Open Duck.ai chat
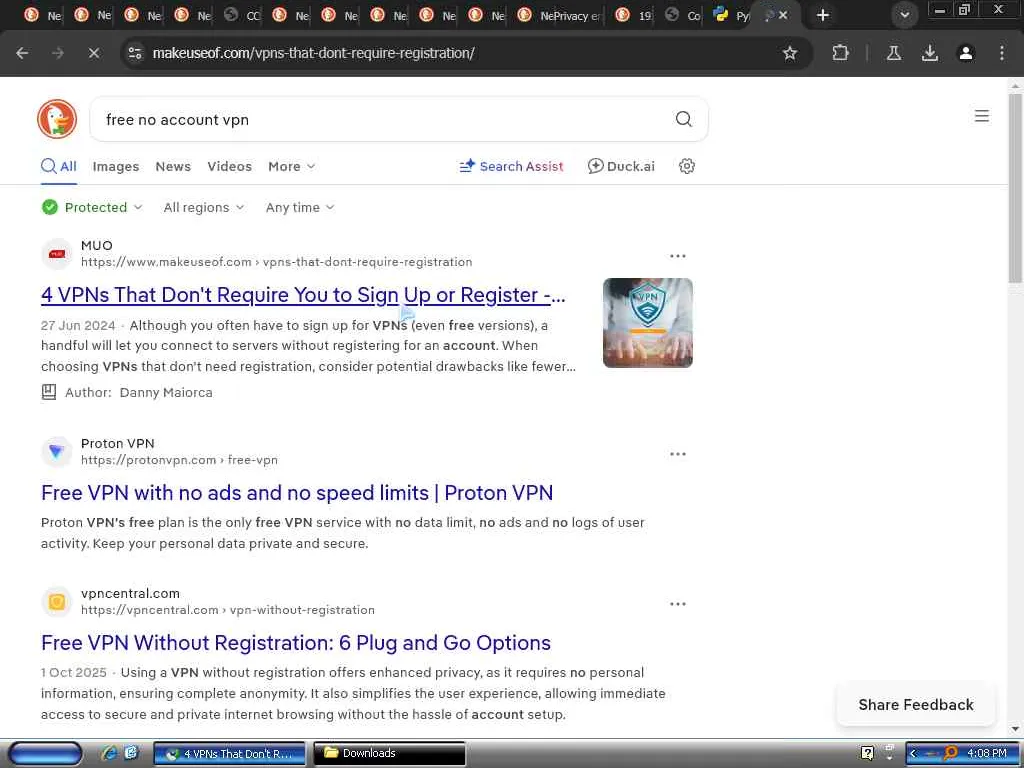1024x768 pixels. (x=621, y=167)
